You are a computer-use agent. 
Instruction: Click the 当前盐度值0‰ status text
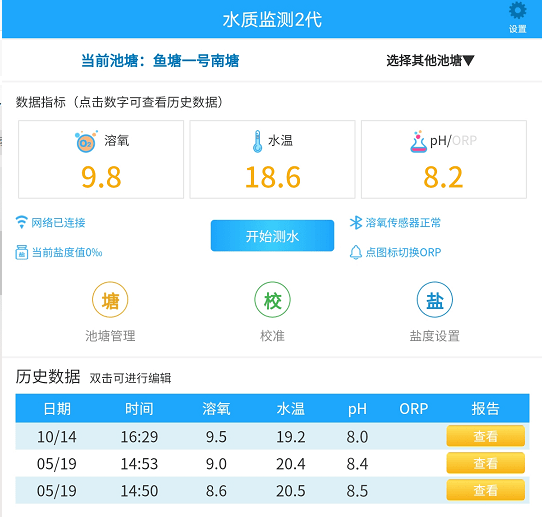pyautogui.click(x=67, y=252)
